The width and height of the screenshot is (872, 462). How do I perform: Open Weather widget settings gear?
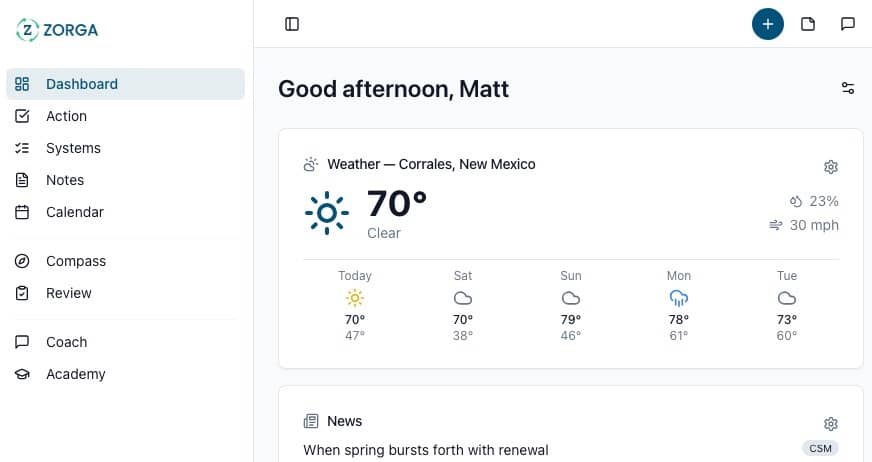pos(830,167)
